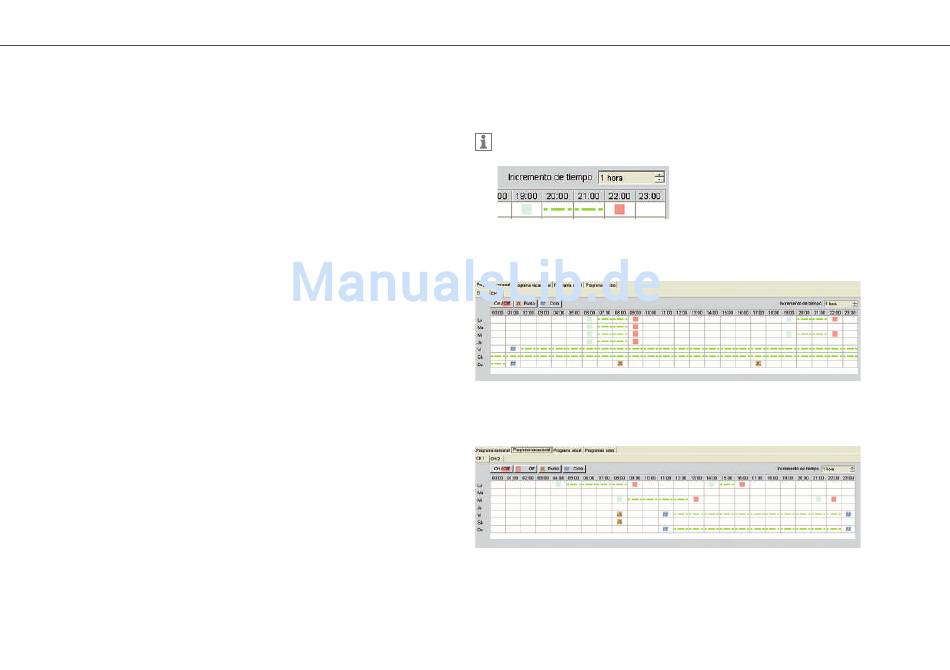Switch to CH1 channel tab in bottom window

coord(480,459)
